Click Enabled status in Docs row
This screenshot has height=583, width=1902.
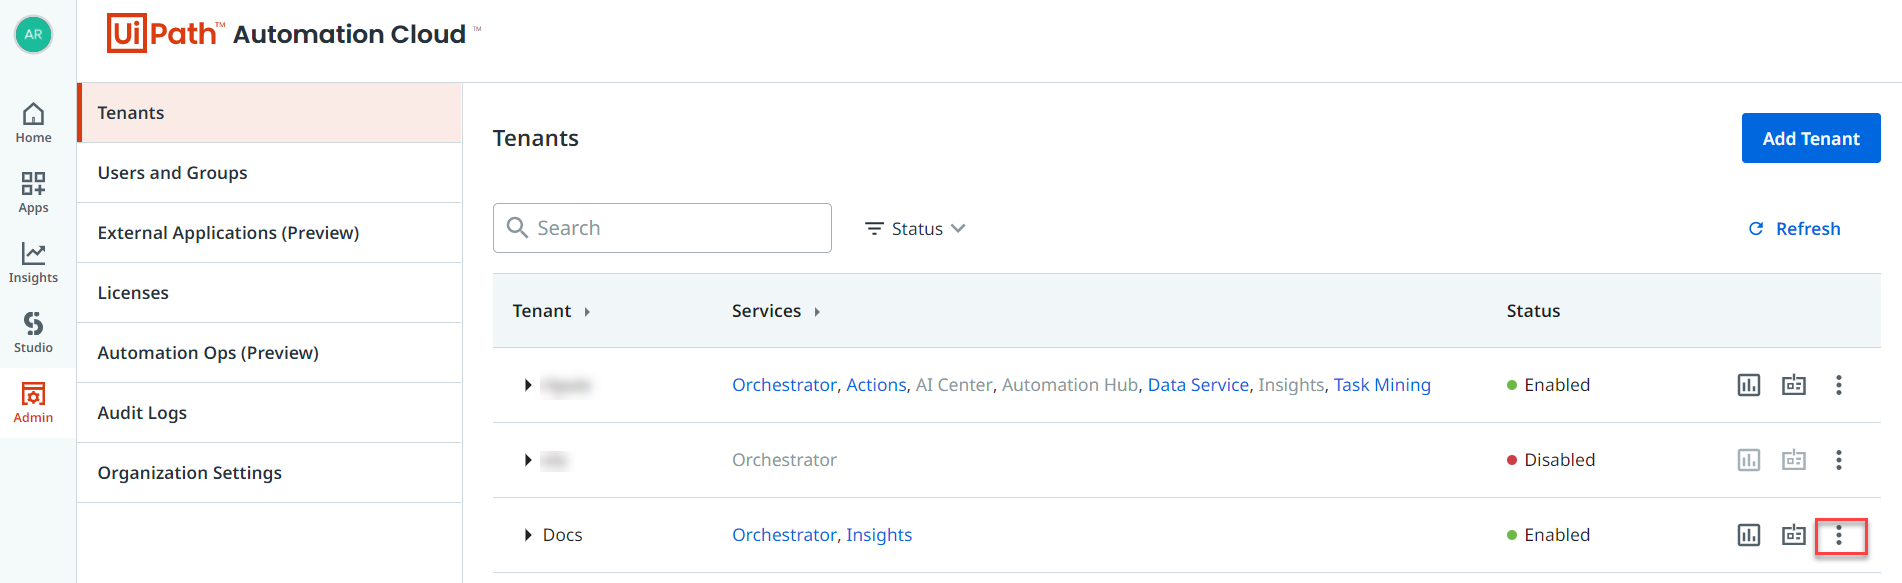[1557, 535]
